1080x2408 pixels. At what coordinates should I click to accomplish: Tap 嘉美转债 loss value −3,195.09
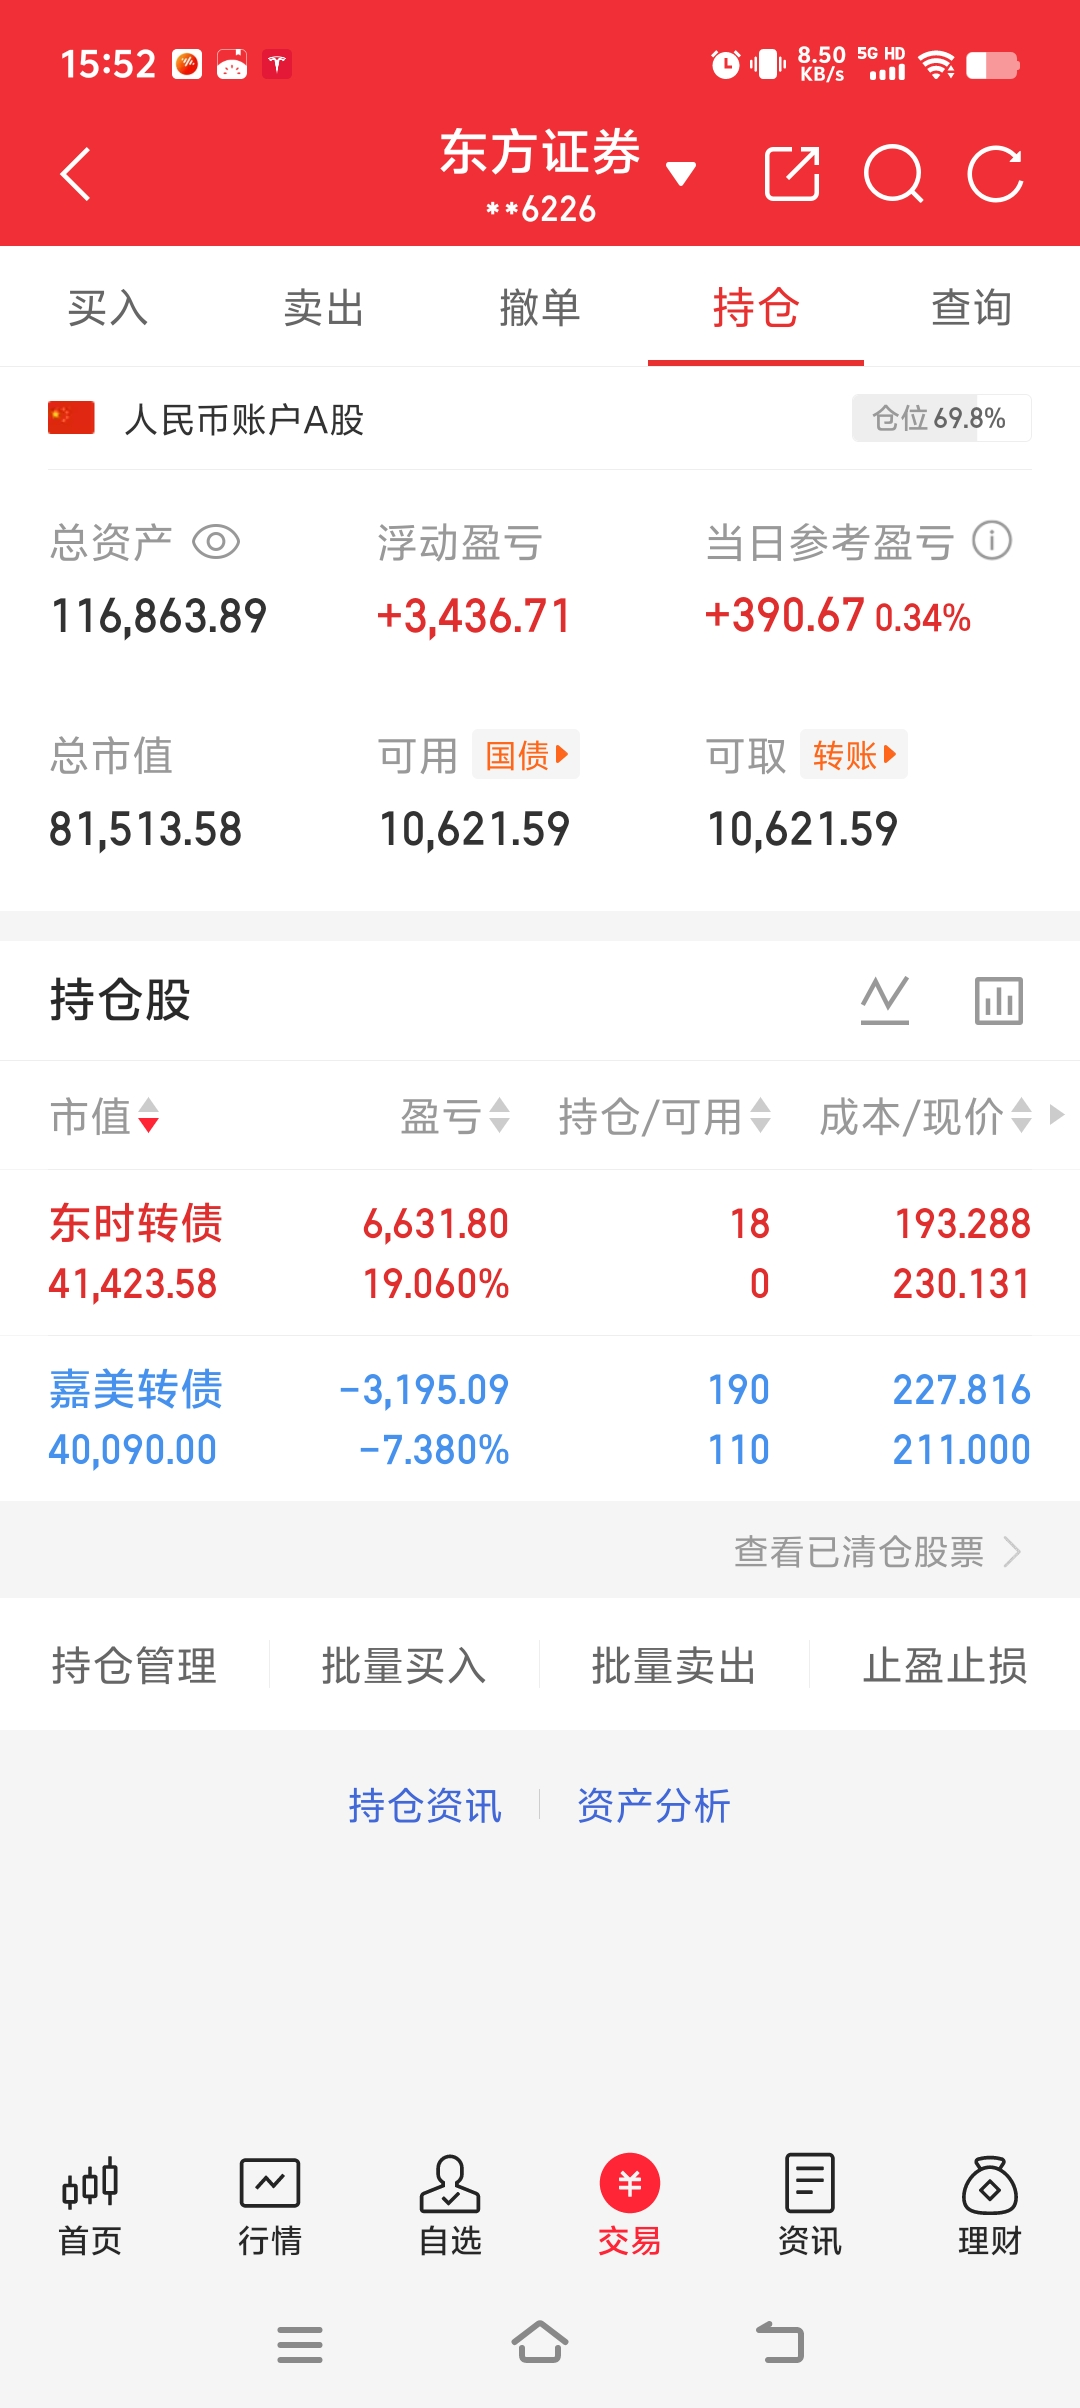tap(424, 1390)
